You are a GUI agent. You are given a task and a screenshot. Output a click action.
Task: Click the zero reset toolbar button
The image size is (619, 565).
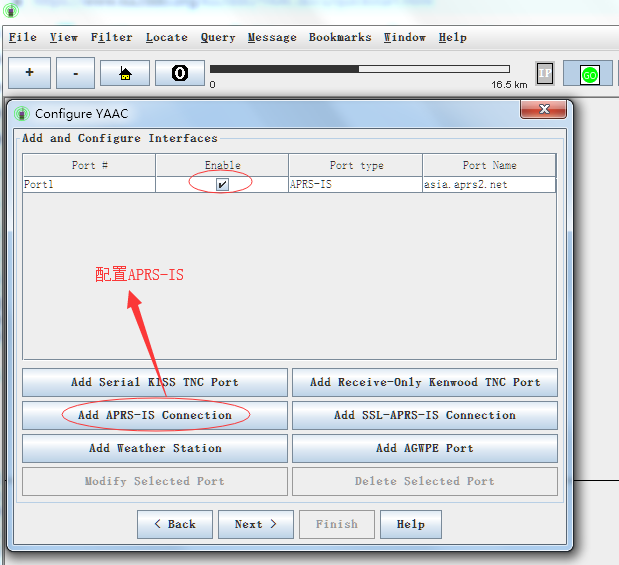[180, 73]
